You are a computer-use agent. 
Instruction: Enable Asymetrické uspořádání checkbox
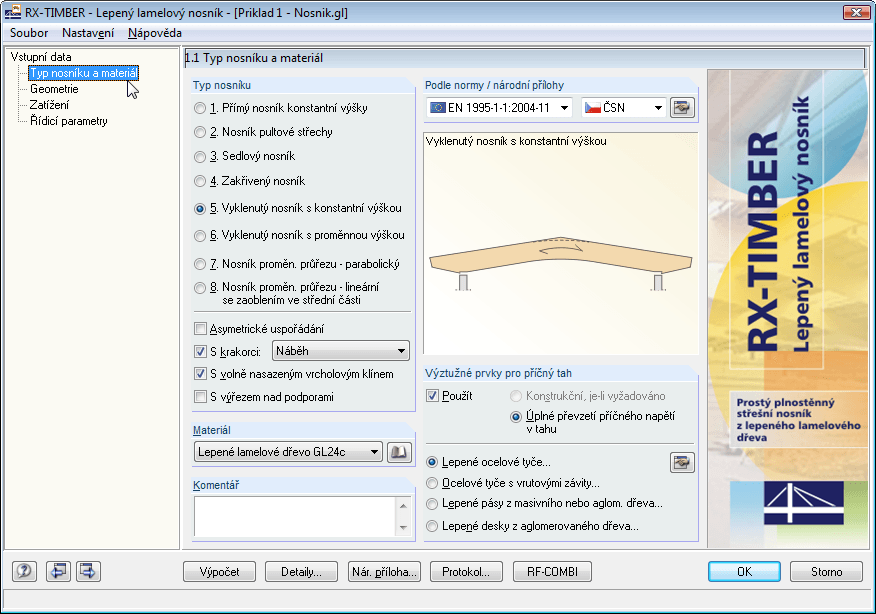pyautogui.click(x=200, y=329)
